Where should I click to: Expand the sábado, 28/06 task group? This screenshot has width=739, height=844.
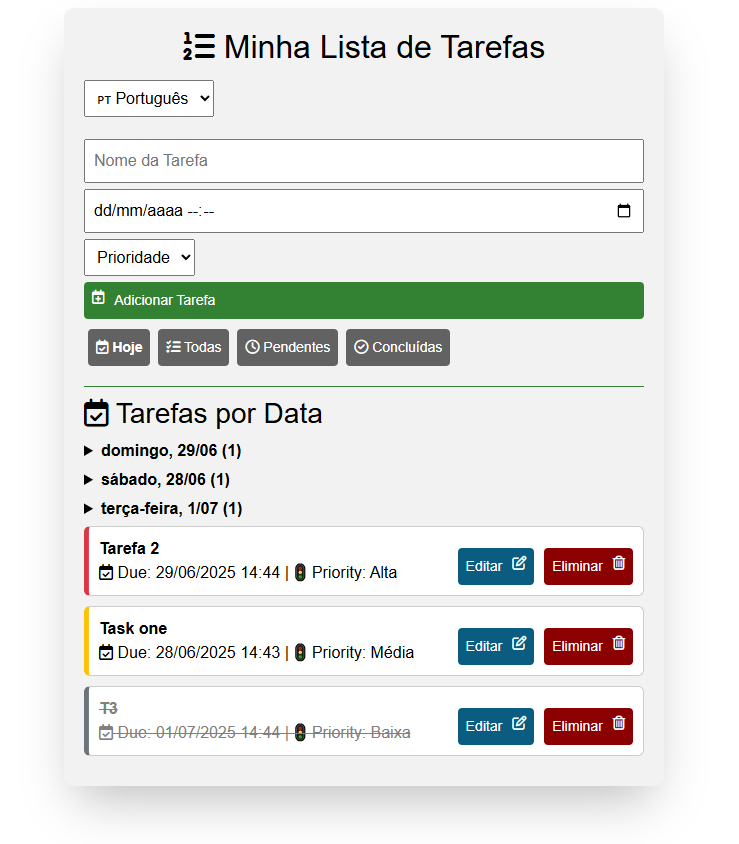(x=165, y=480)
